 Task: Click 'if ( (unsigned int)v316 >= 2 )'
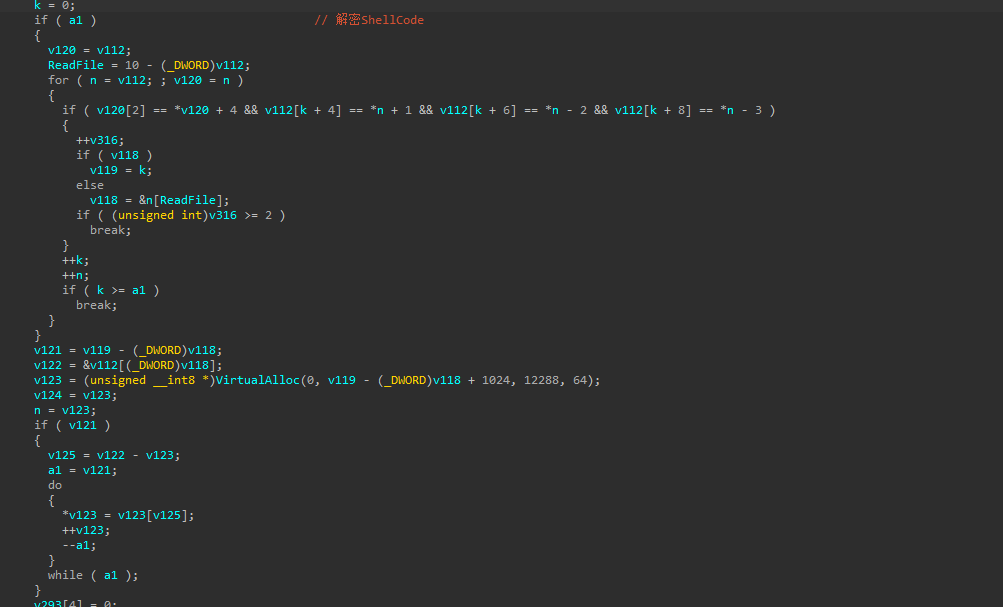pyautogui.click(x=181, y=215)
